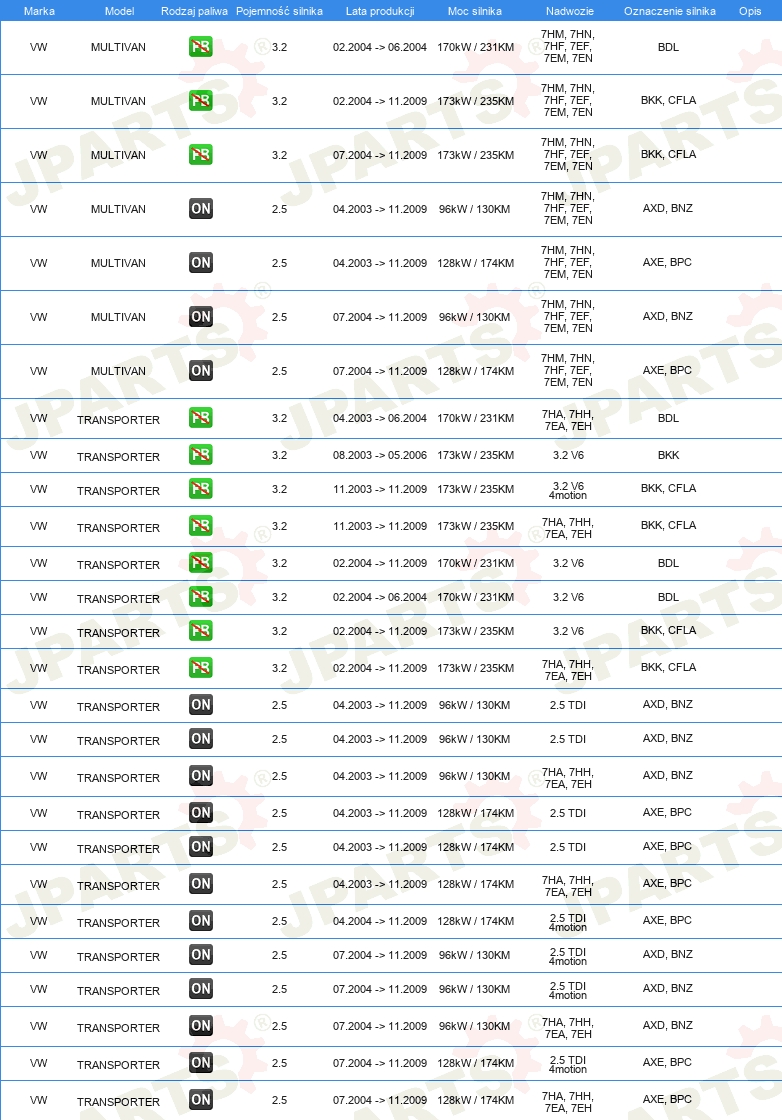Click the Nadwozie column header

point(569,11)
